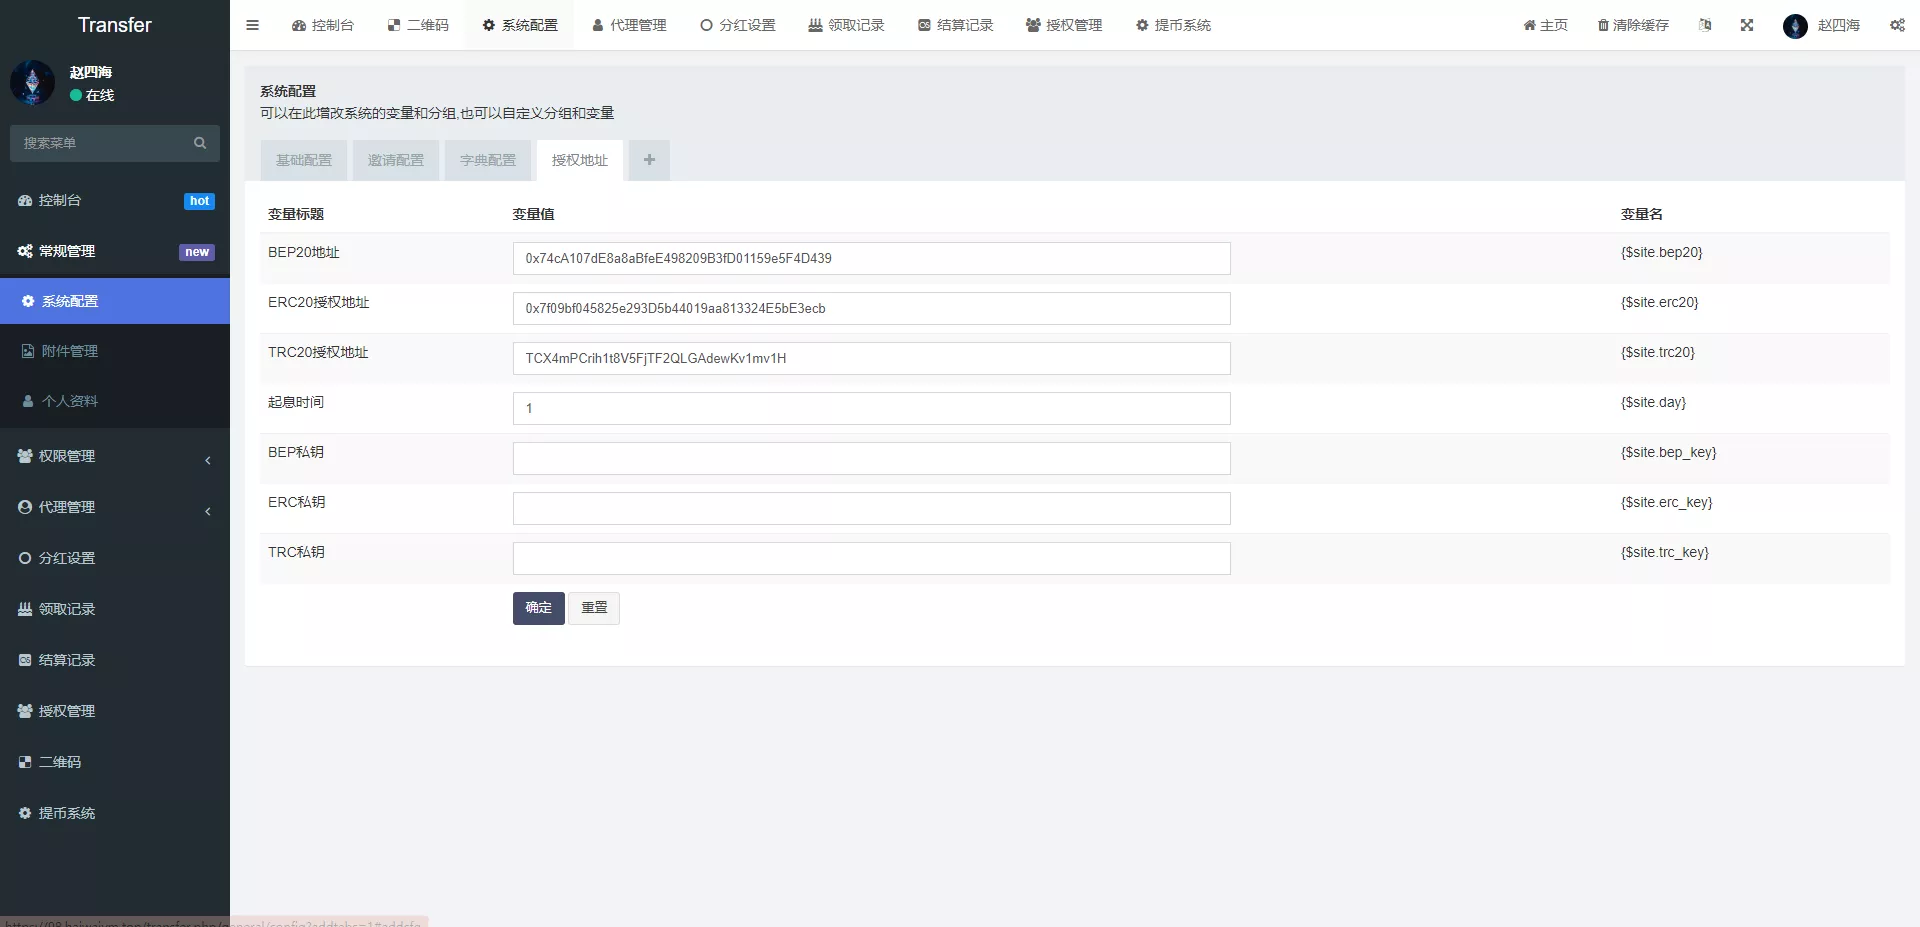This screenshot has width=1920, height=927.
Task: Open the language switcher icon
Action: (x=1705, y=25)
